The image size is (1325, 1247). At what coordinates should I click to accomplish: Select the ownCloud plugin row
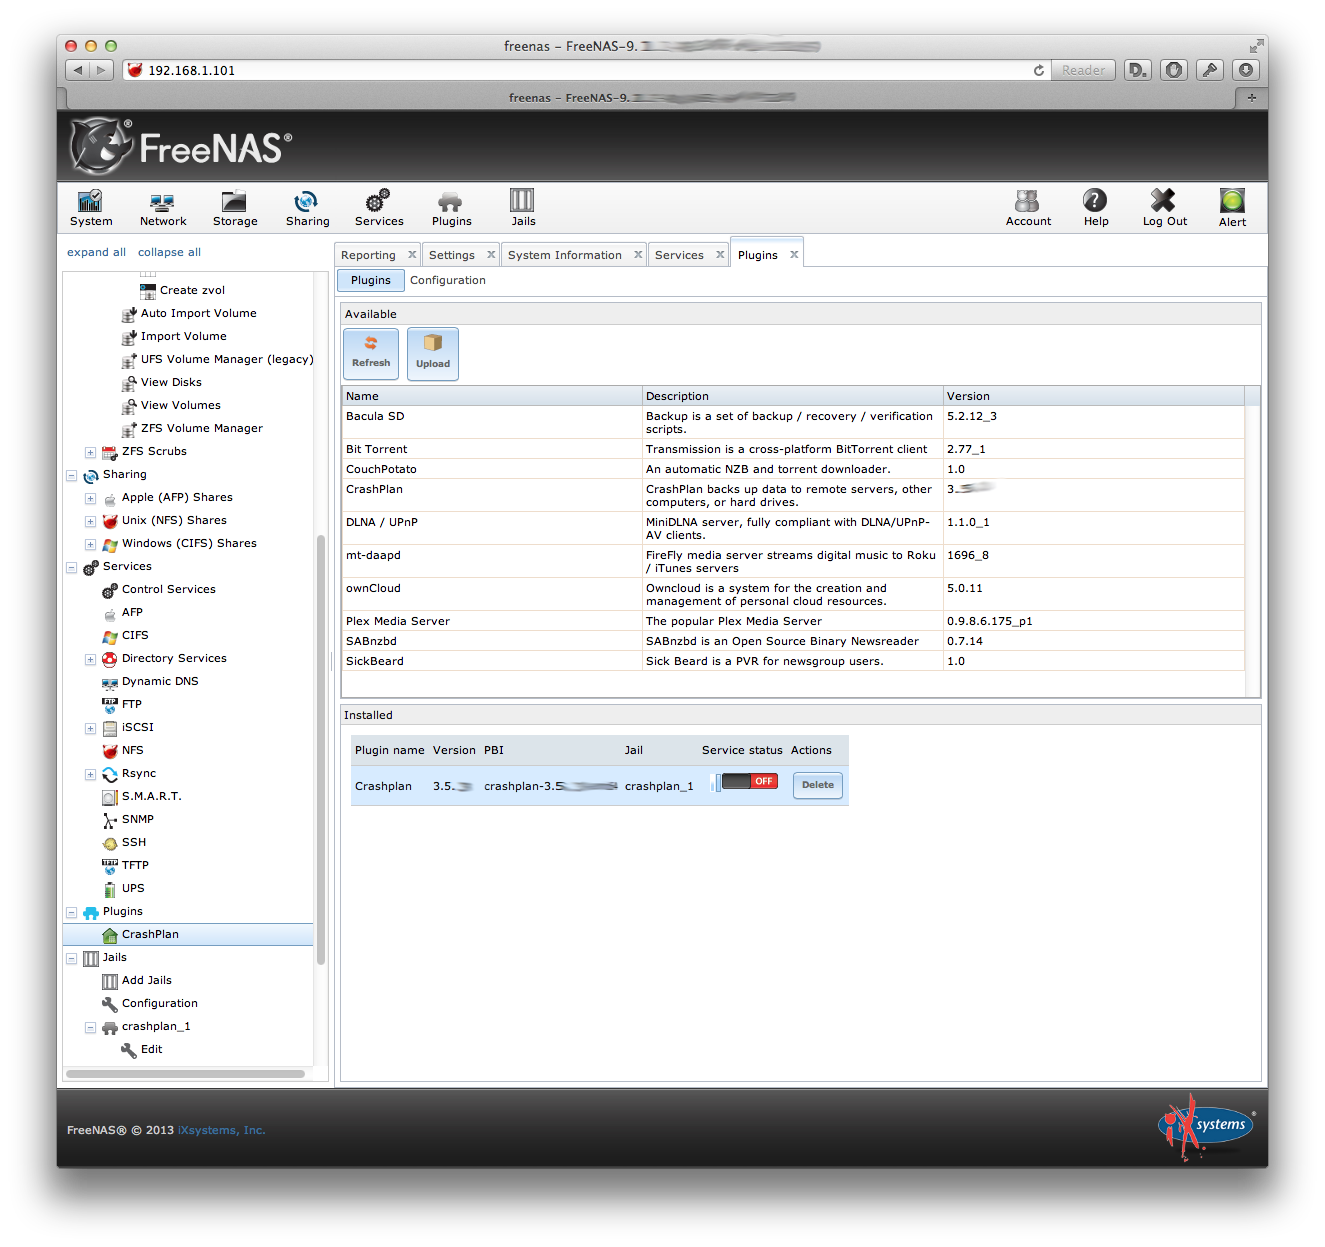click(793, 594)
